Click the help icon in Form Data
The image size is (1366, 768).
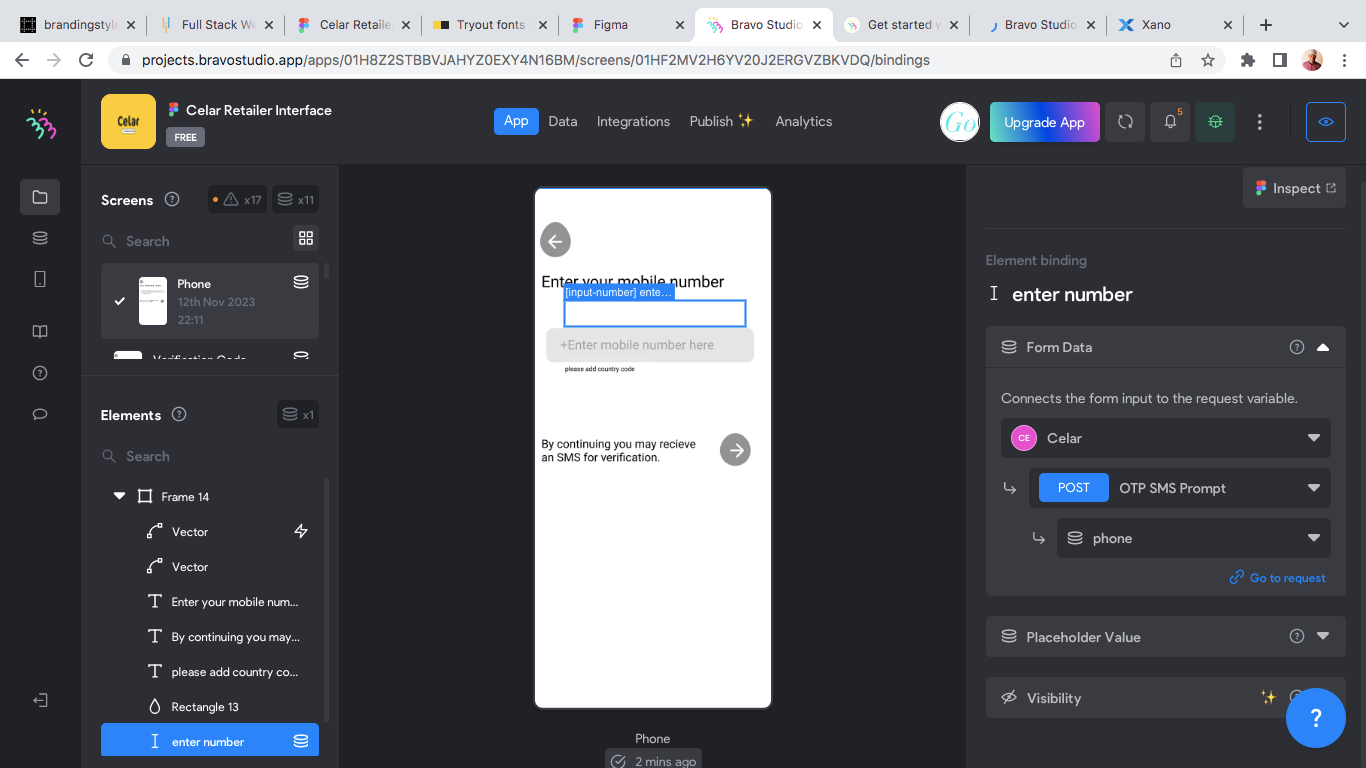point(1297,347)
